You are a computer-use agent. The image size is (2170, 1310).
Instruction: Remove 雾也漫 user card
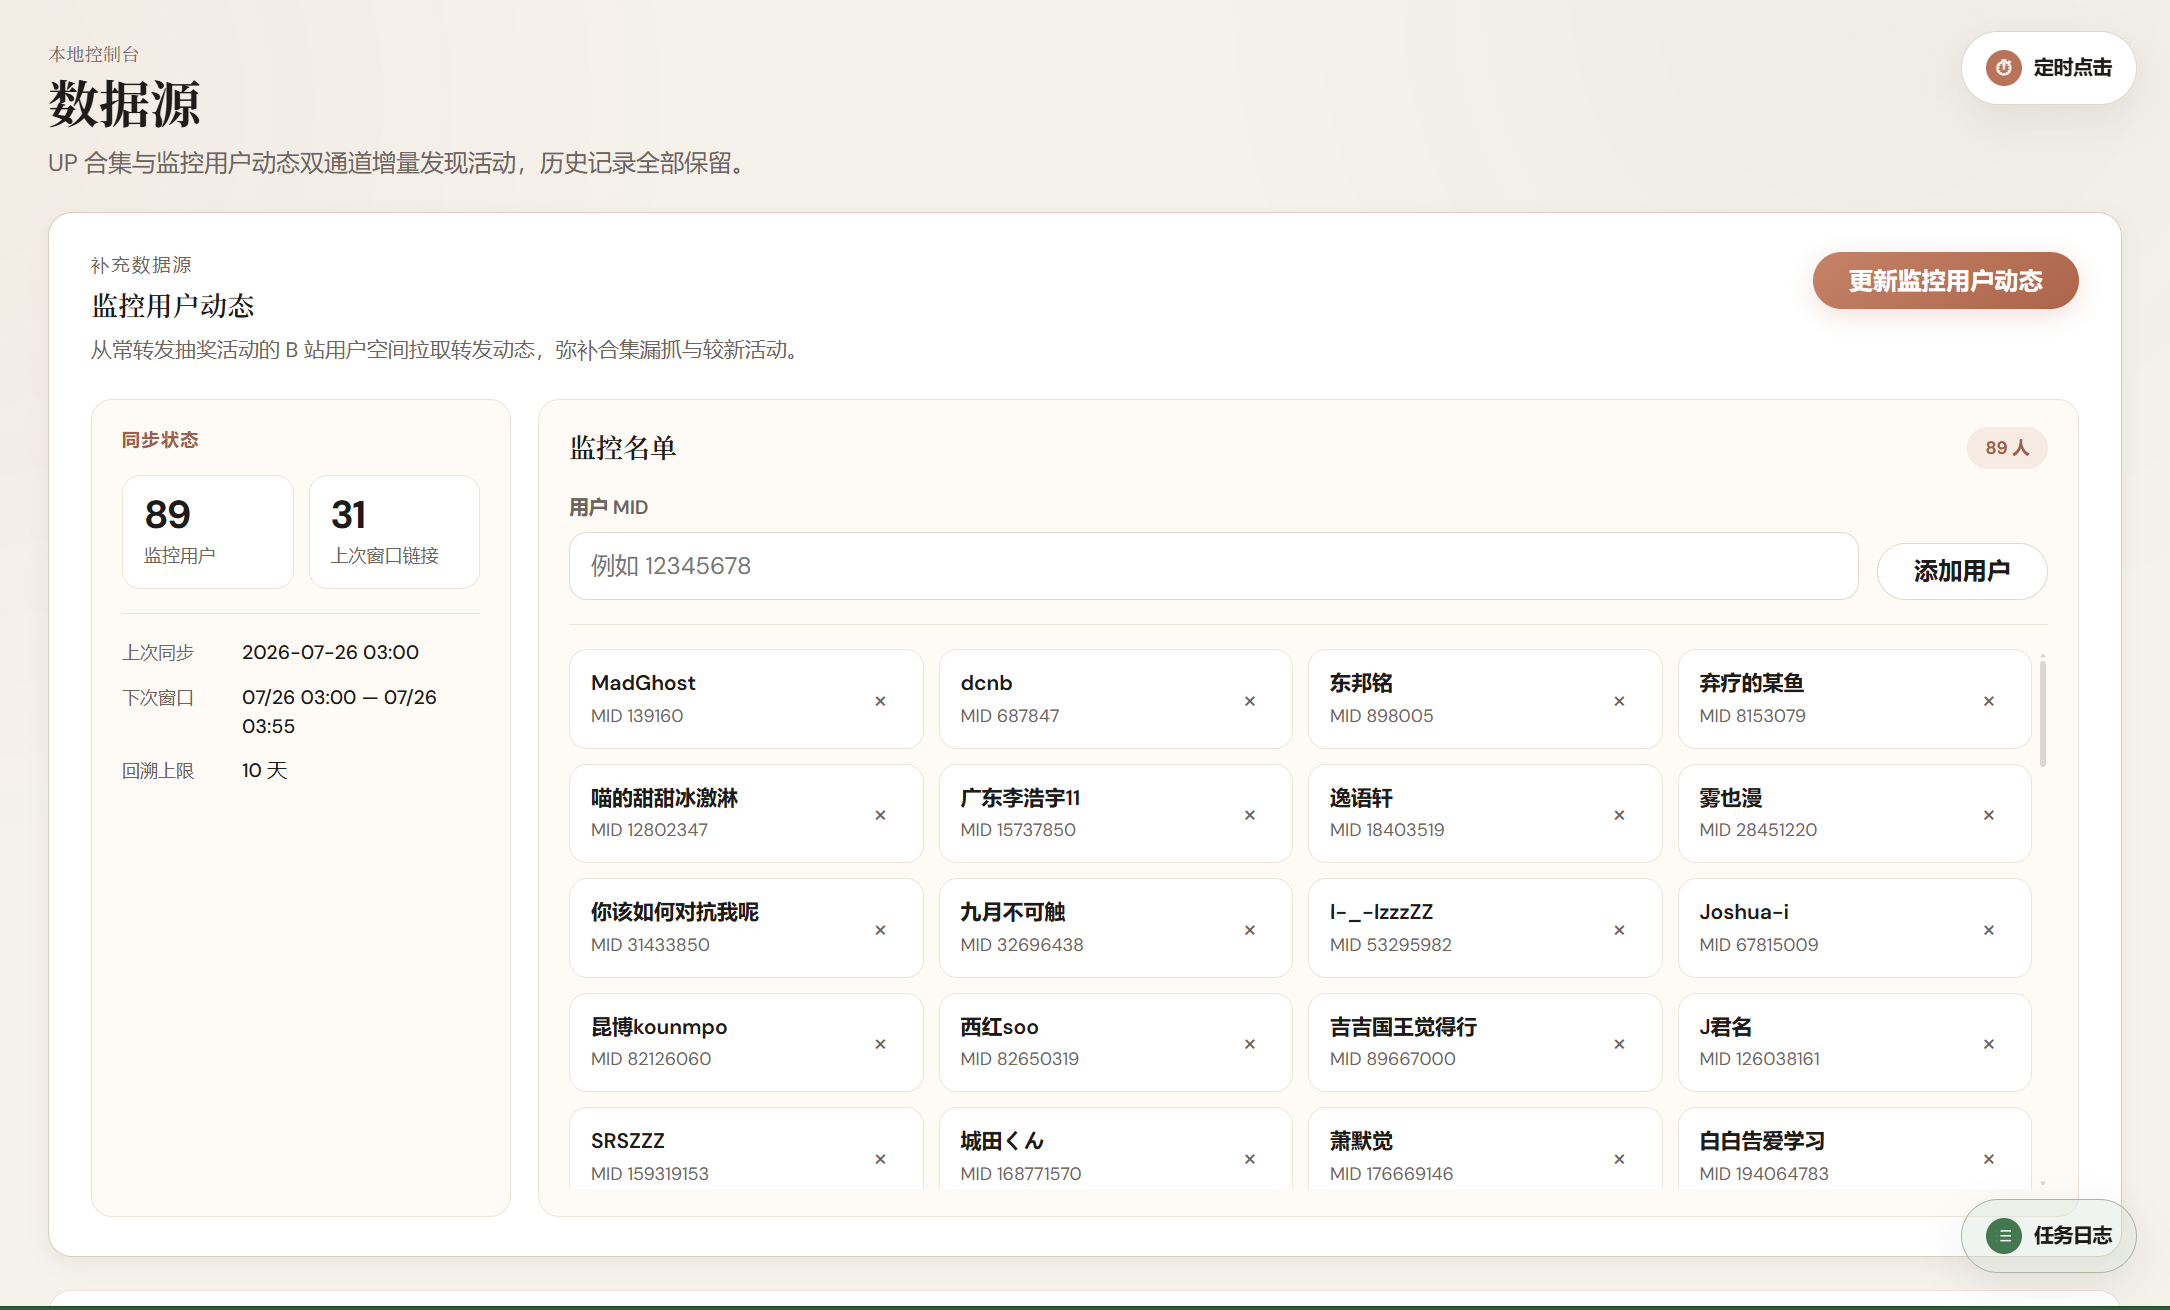(1988, 815)
